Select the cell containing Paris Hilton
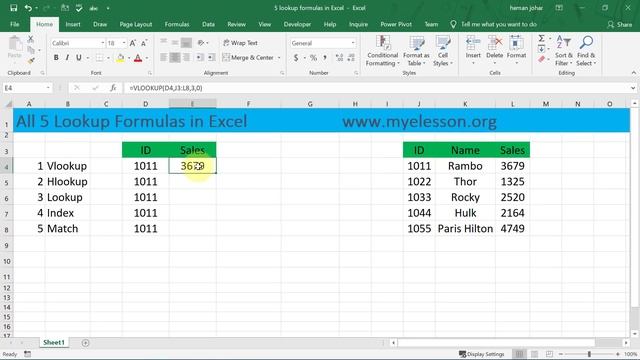Viewport: 640px width, 360px height. [x=465, y=229]
